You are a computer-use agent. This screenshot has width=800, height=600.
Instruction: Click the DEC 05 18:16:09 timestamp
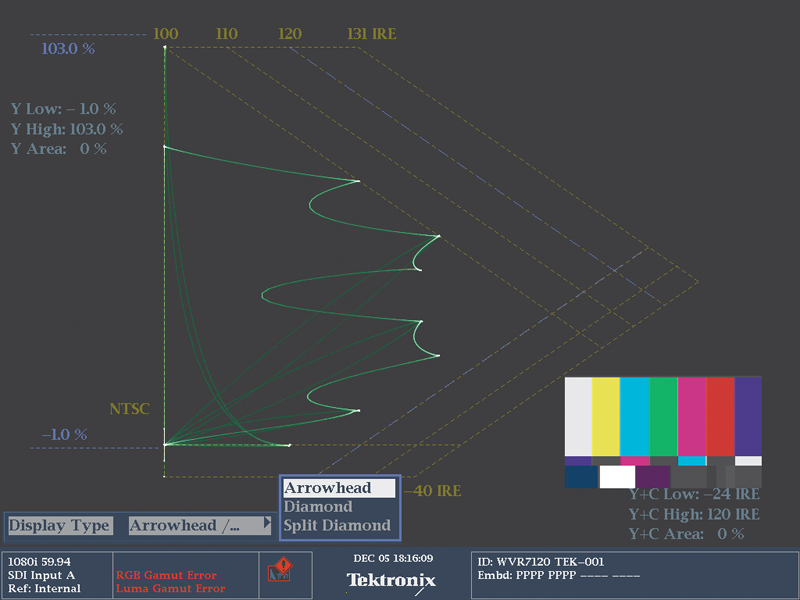pyautogui.click(x=393, y=558)
